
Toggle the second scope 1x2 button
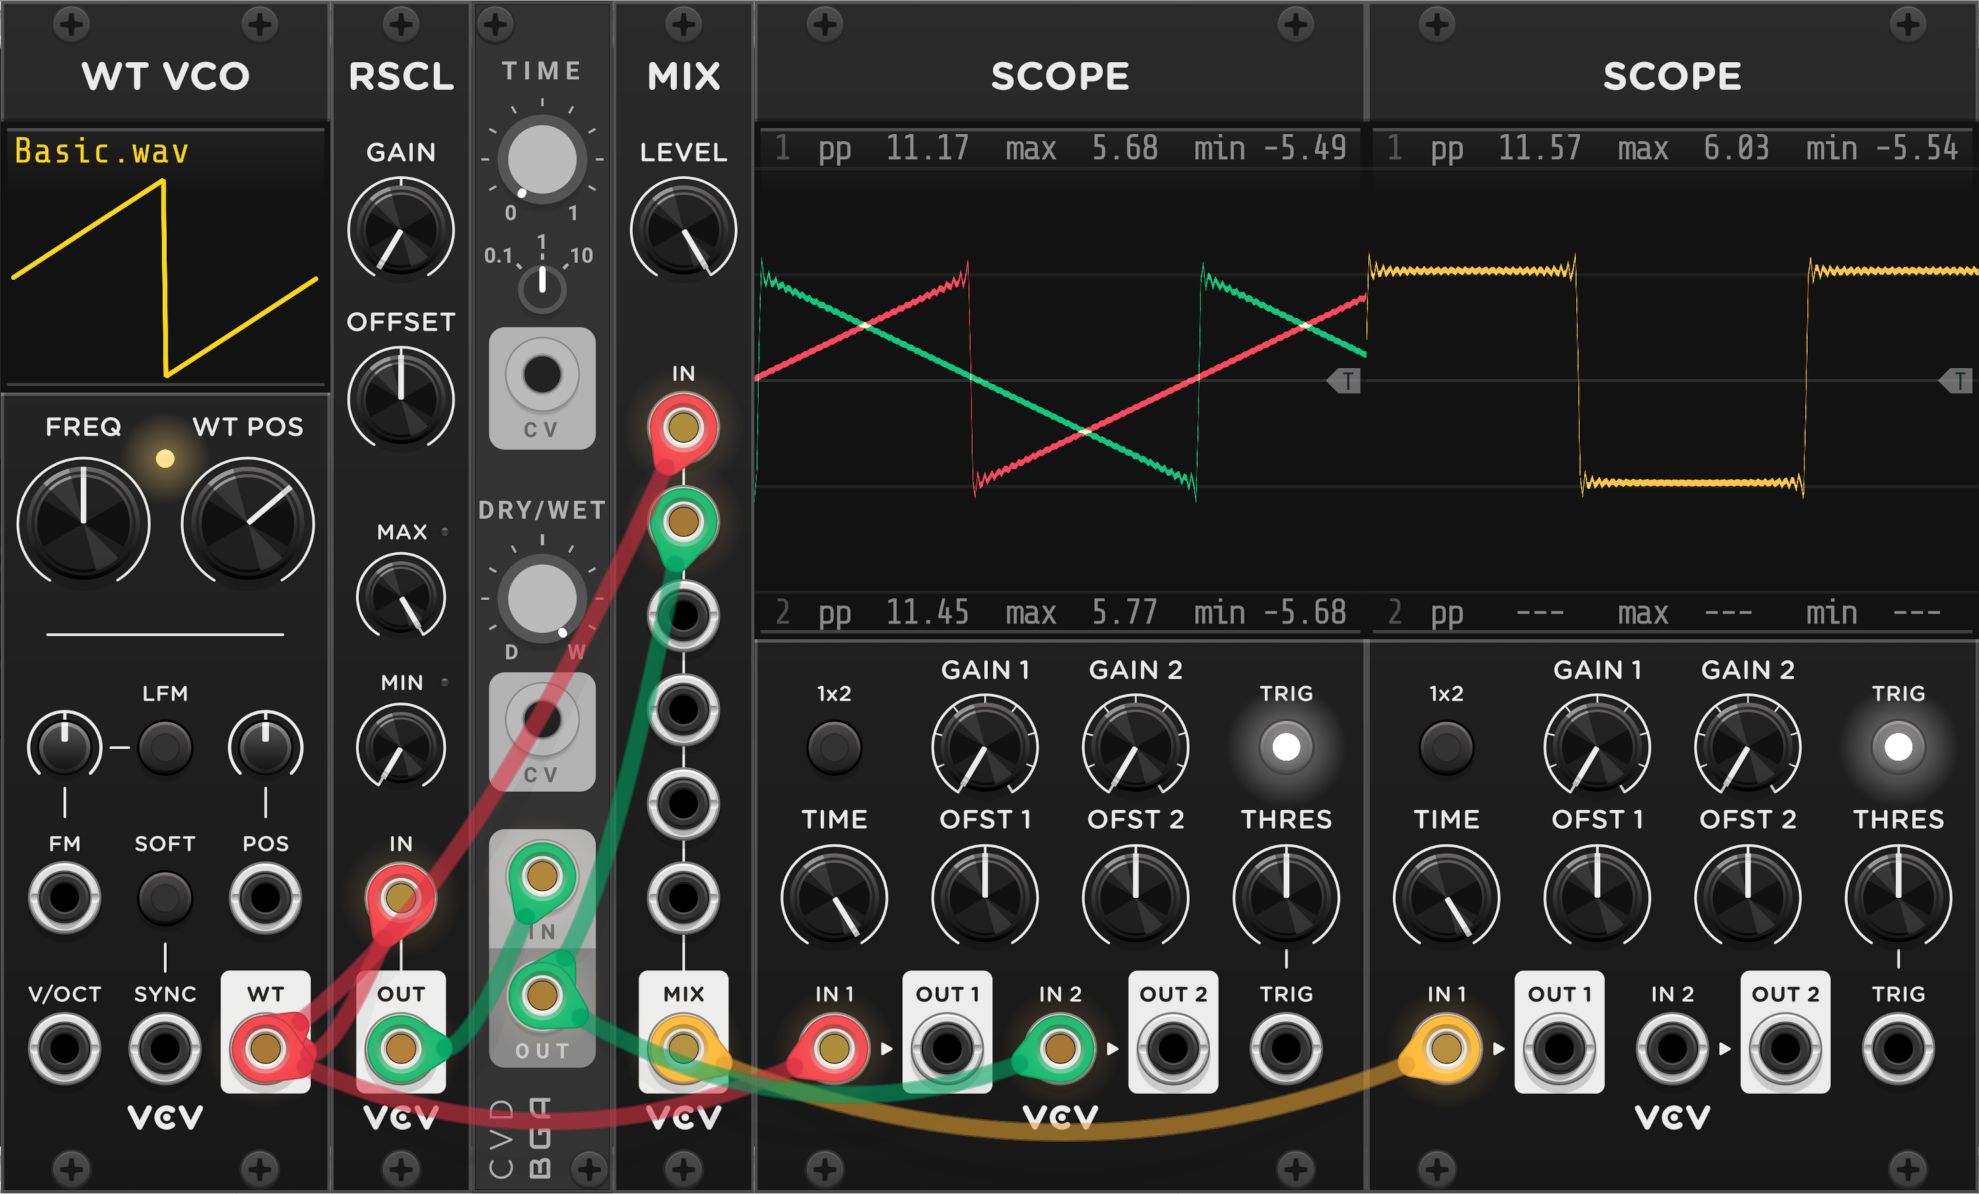(x=1446, y=747)
